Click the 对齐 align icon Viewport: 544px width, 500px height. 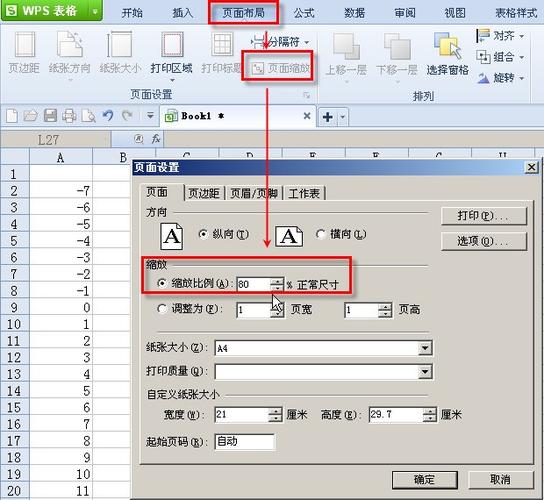point(483,36)
